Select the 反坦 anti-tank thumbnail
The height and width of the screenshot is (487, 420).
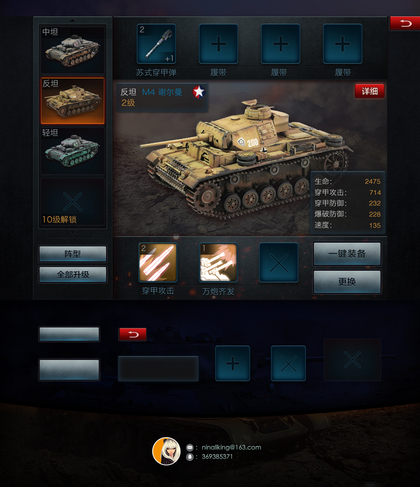click(73, 101)
